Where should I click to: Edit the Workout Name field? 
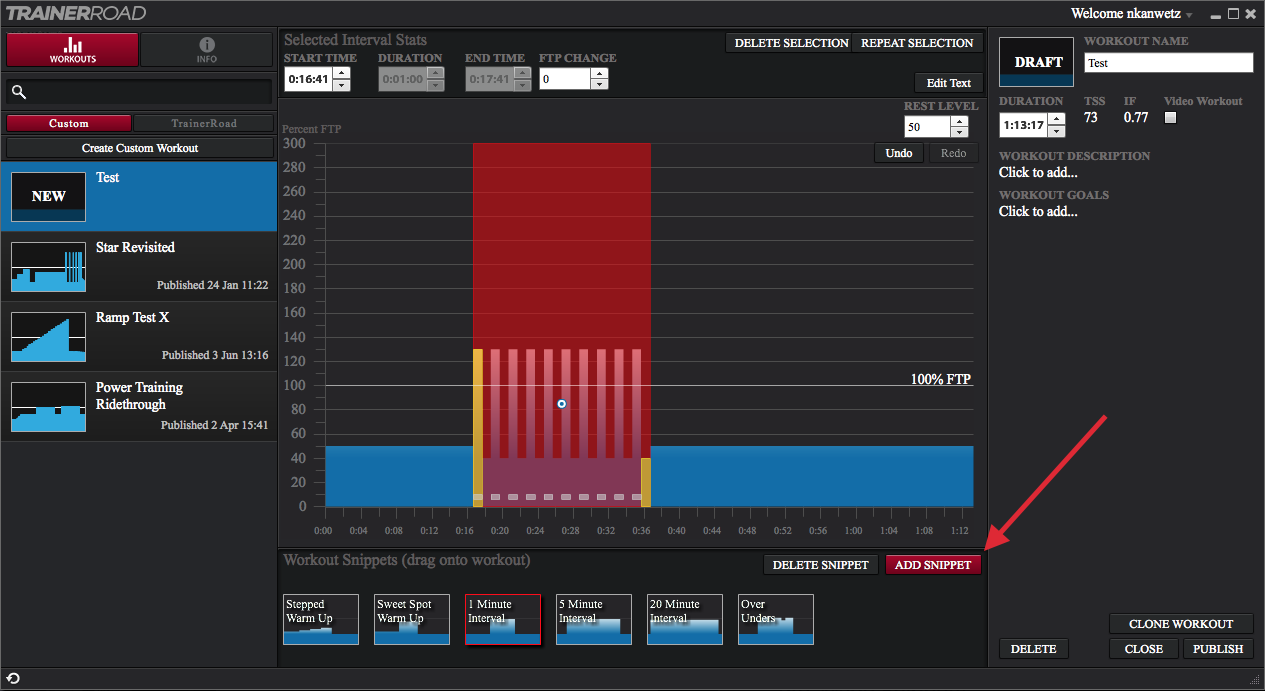[x=1169, y=63]
